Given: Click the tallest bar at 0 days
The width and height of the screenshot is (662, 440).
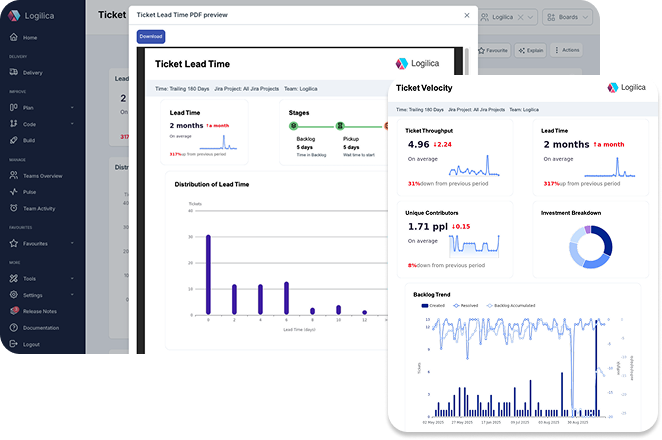Looking at the screenshot, I should [x=208, y=275].
